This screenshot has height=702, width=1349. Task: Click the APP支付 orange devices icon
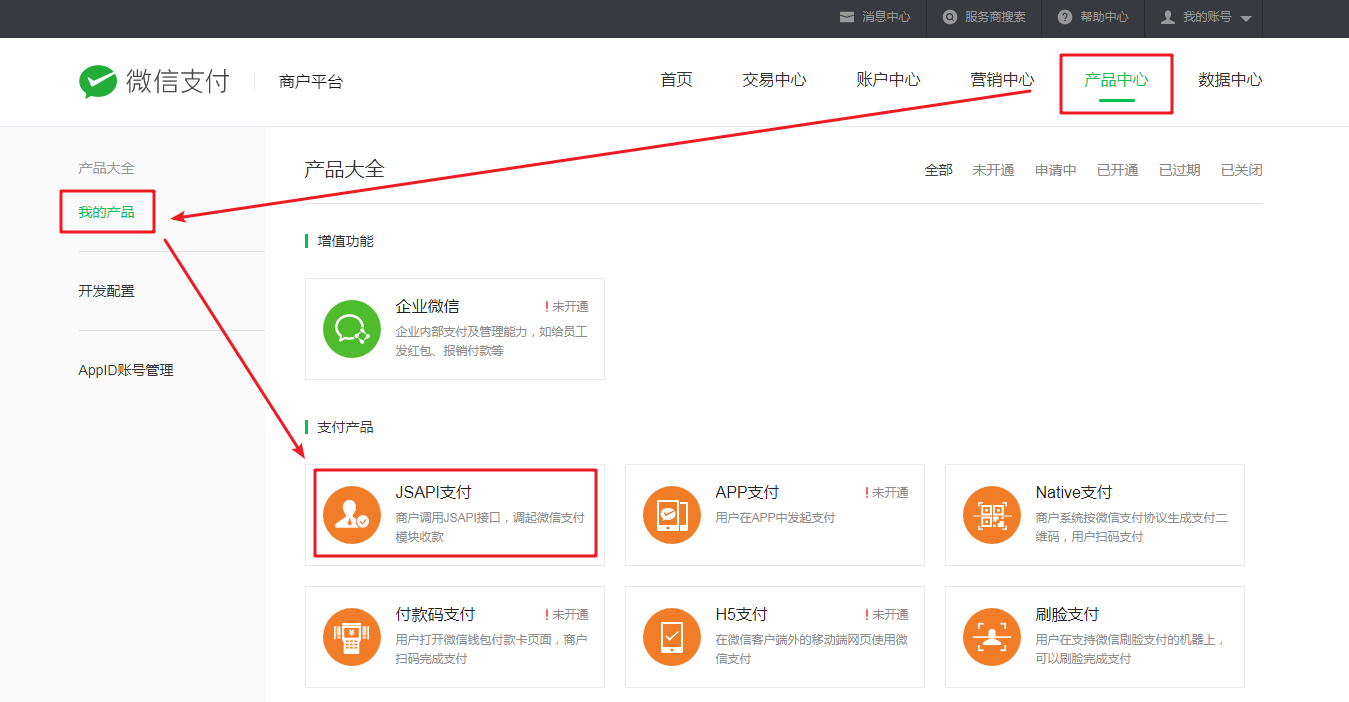[672, 514]
